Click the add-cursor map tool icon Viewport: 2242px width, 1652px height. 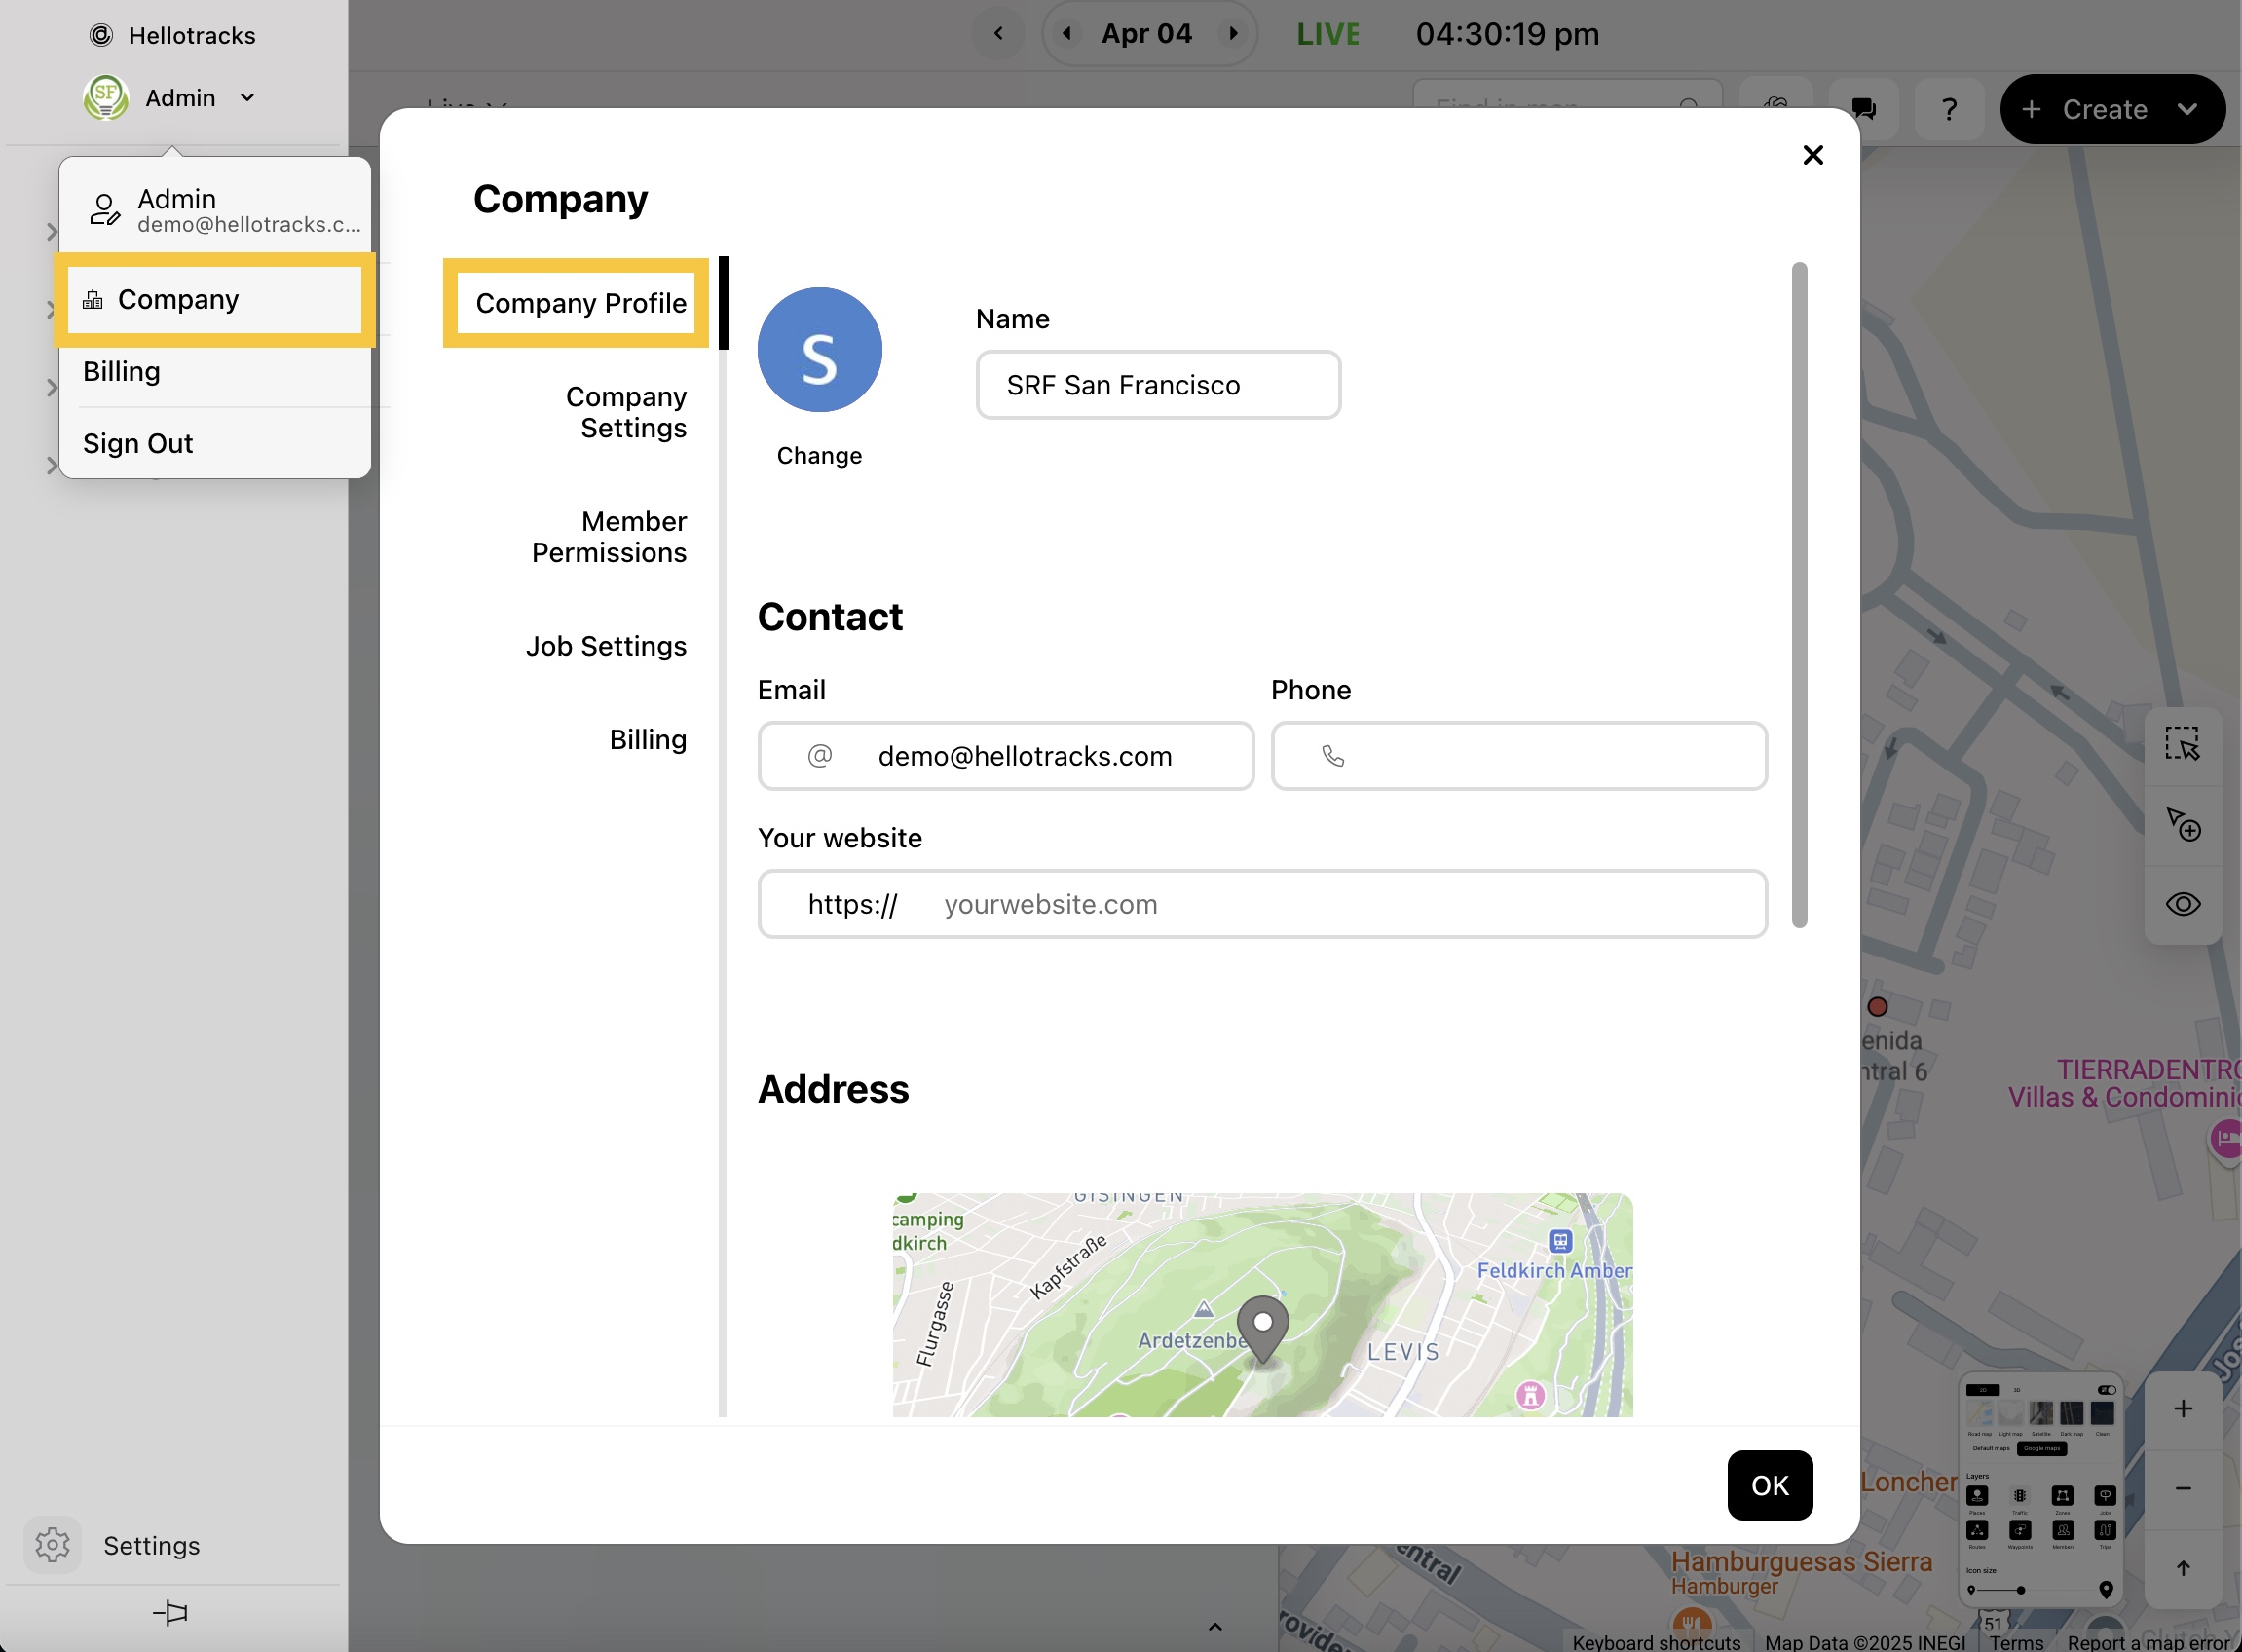pyautogui.click(x=2182, y=824)
